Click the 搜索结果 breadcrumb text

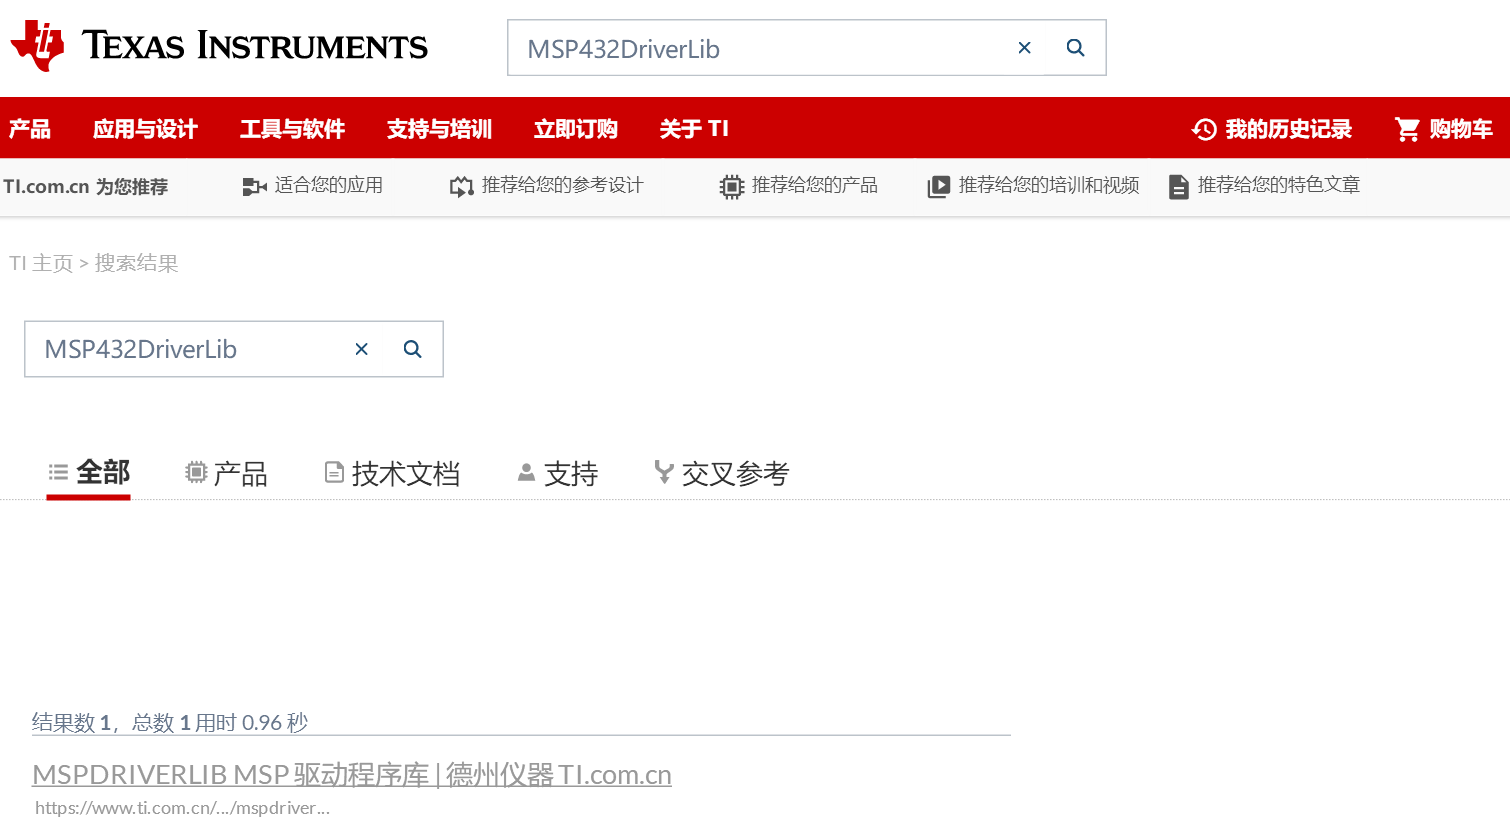tap(136, 263)
